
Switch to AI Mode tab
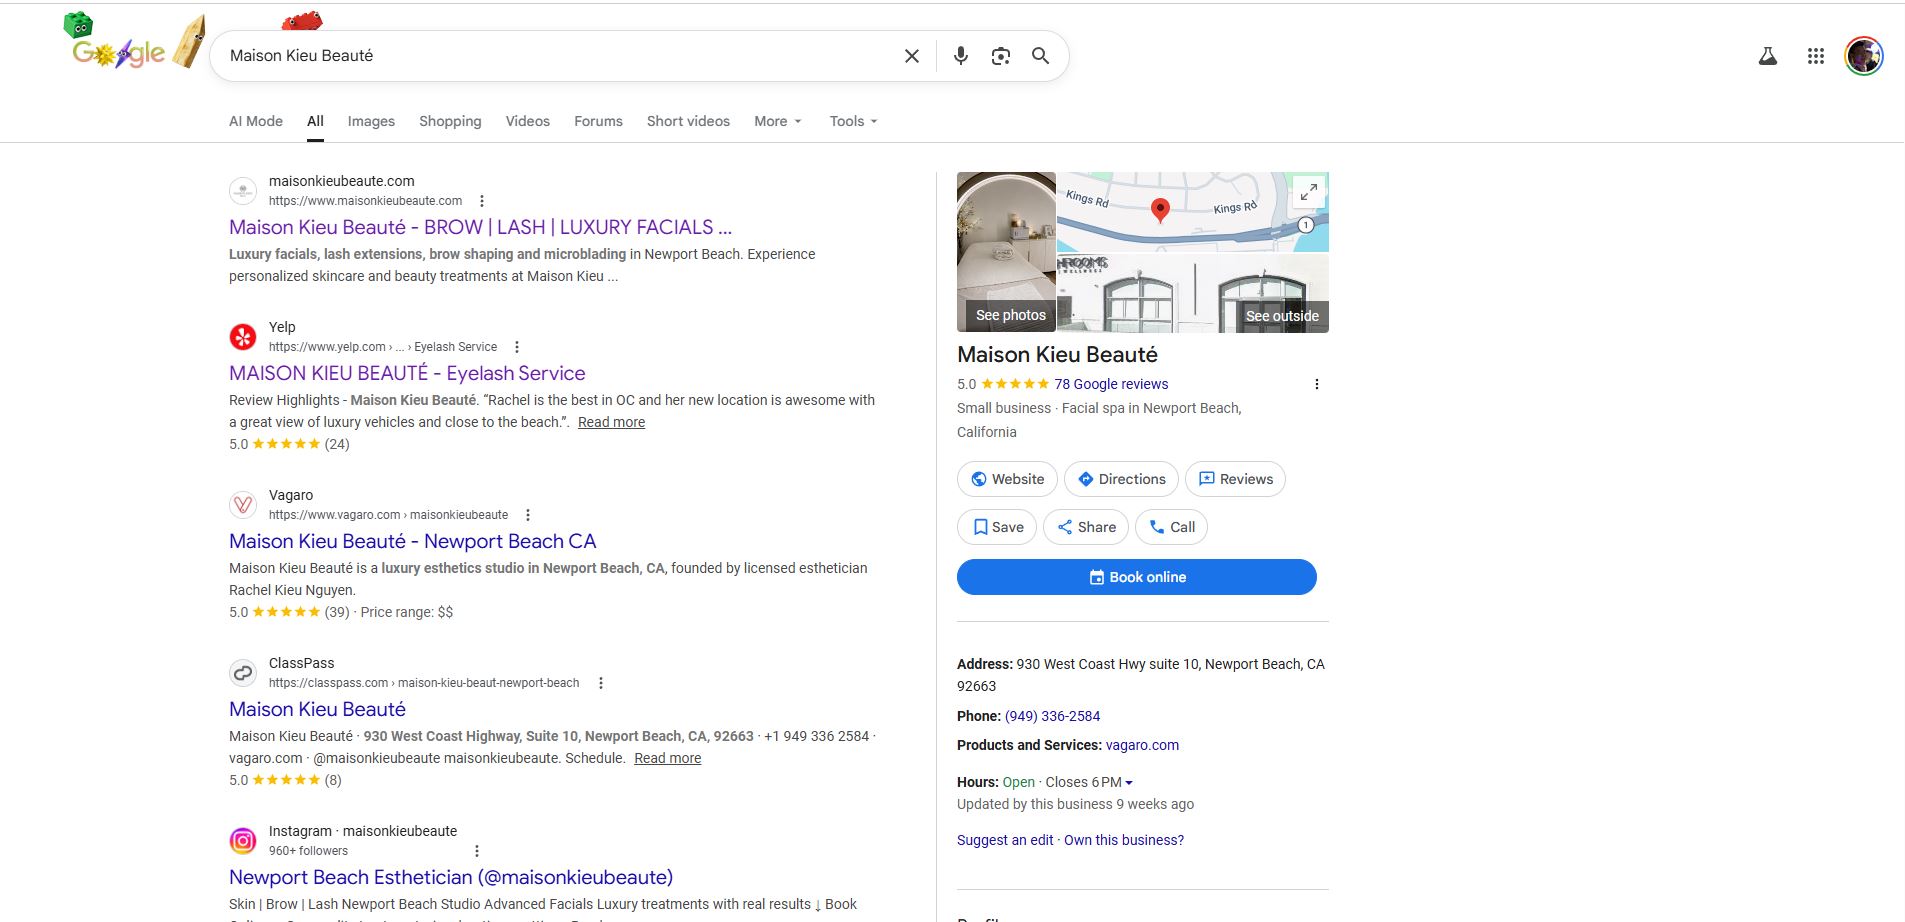click(256, 121)
